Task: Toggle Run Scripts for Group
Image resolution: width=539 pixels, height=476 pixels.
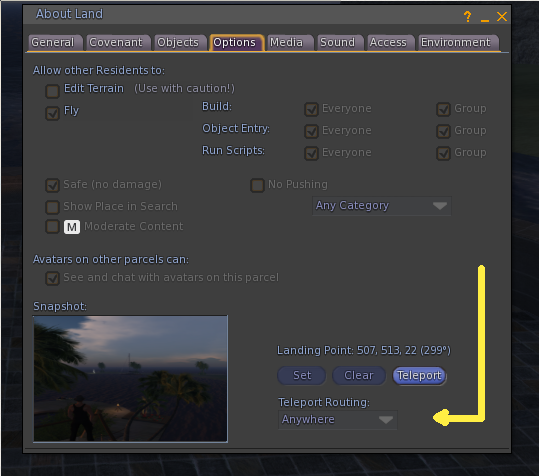Action: pyautogui.click(x=443, y=153)
